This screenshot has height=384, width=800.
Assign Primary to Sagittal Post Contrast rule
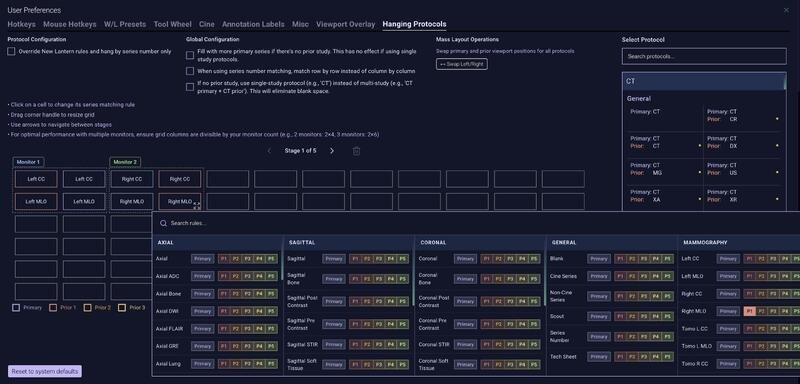coord(334,301)
